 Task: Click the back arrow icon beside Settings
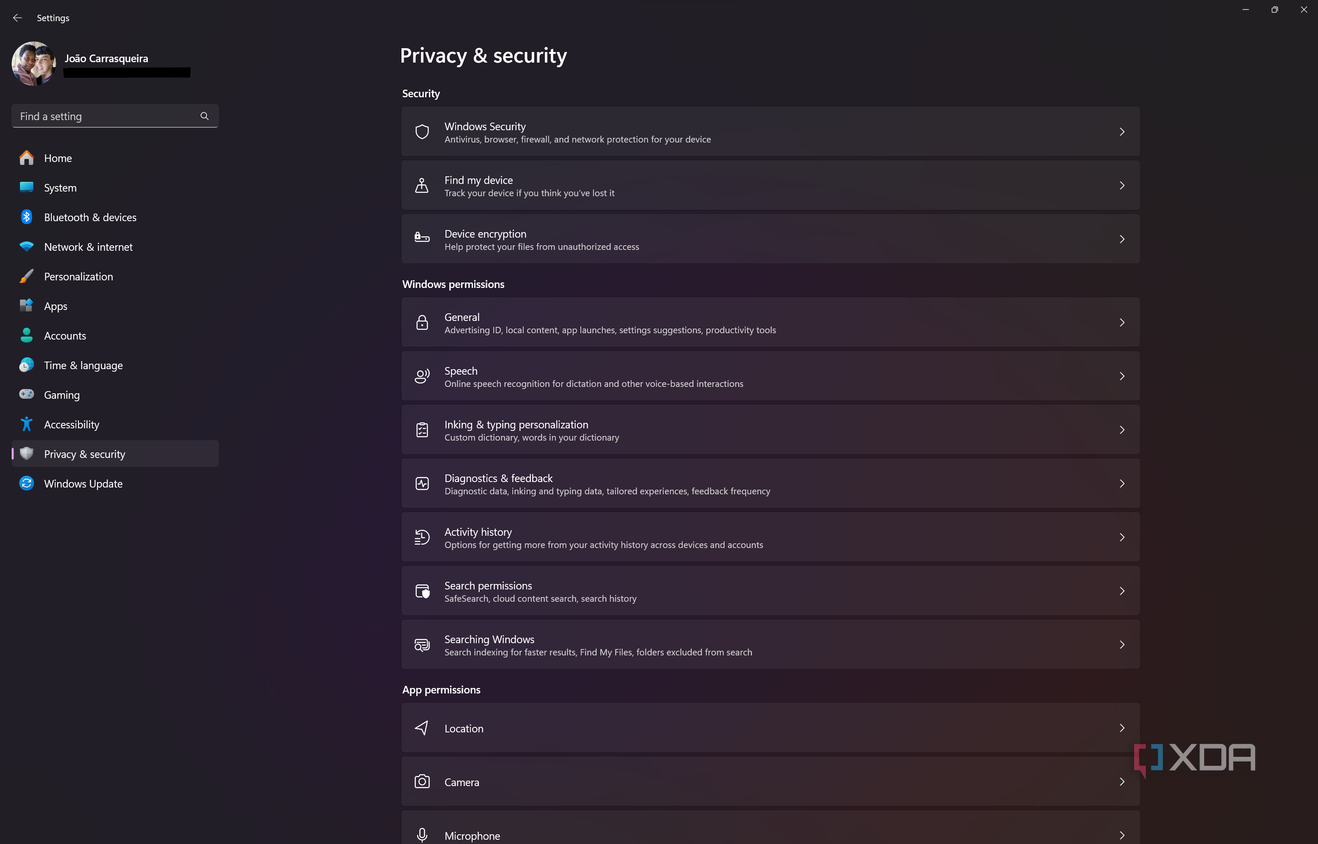click(17, 18)
